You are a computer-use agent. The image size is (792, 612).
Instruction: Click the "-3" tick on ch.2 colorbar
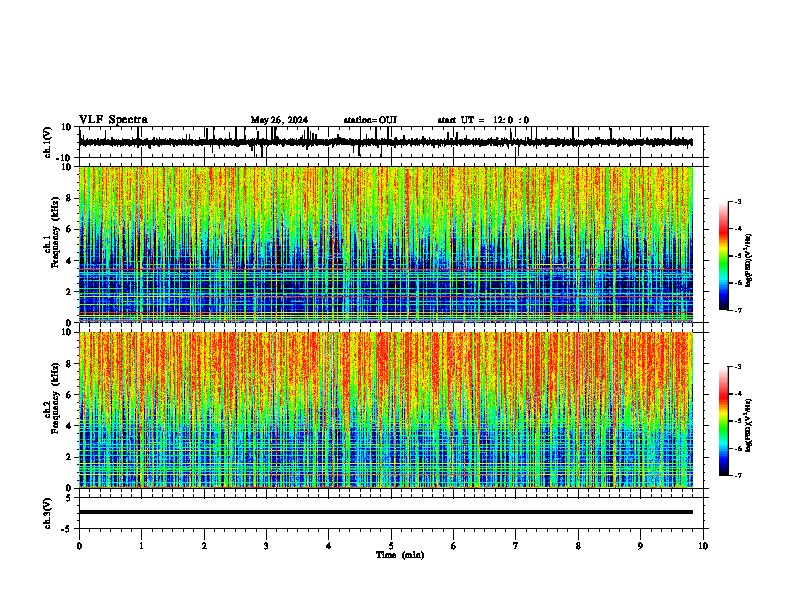coord(738,367)
